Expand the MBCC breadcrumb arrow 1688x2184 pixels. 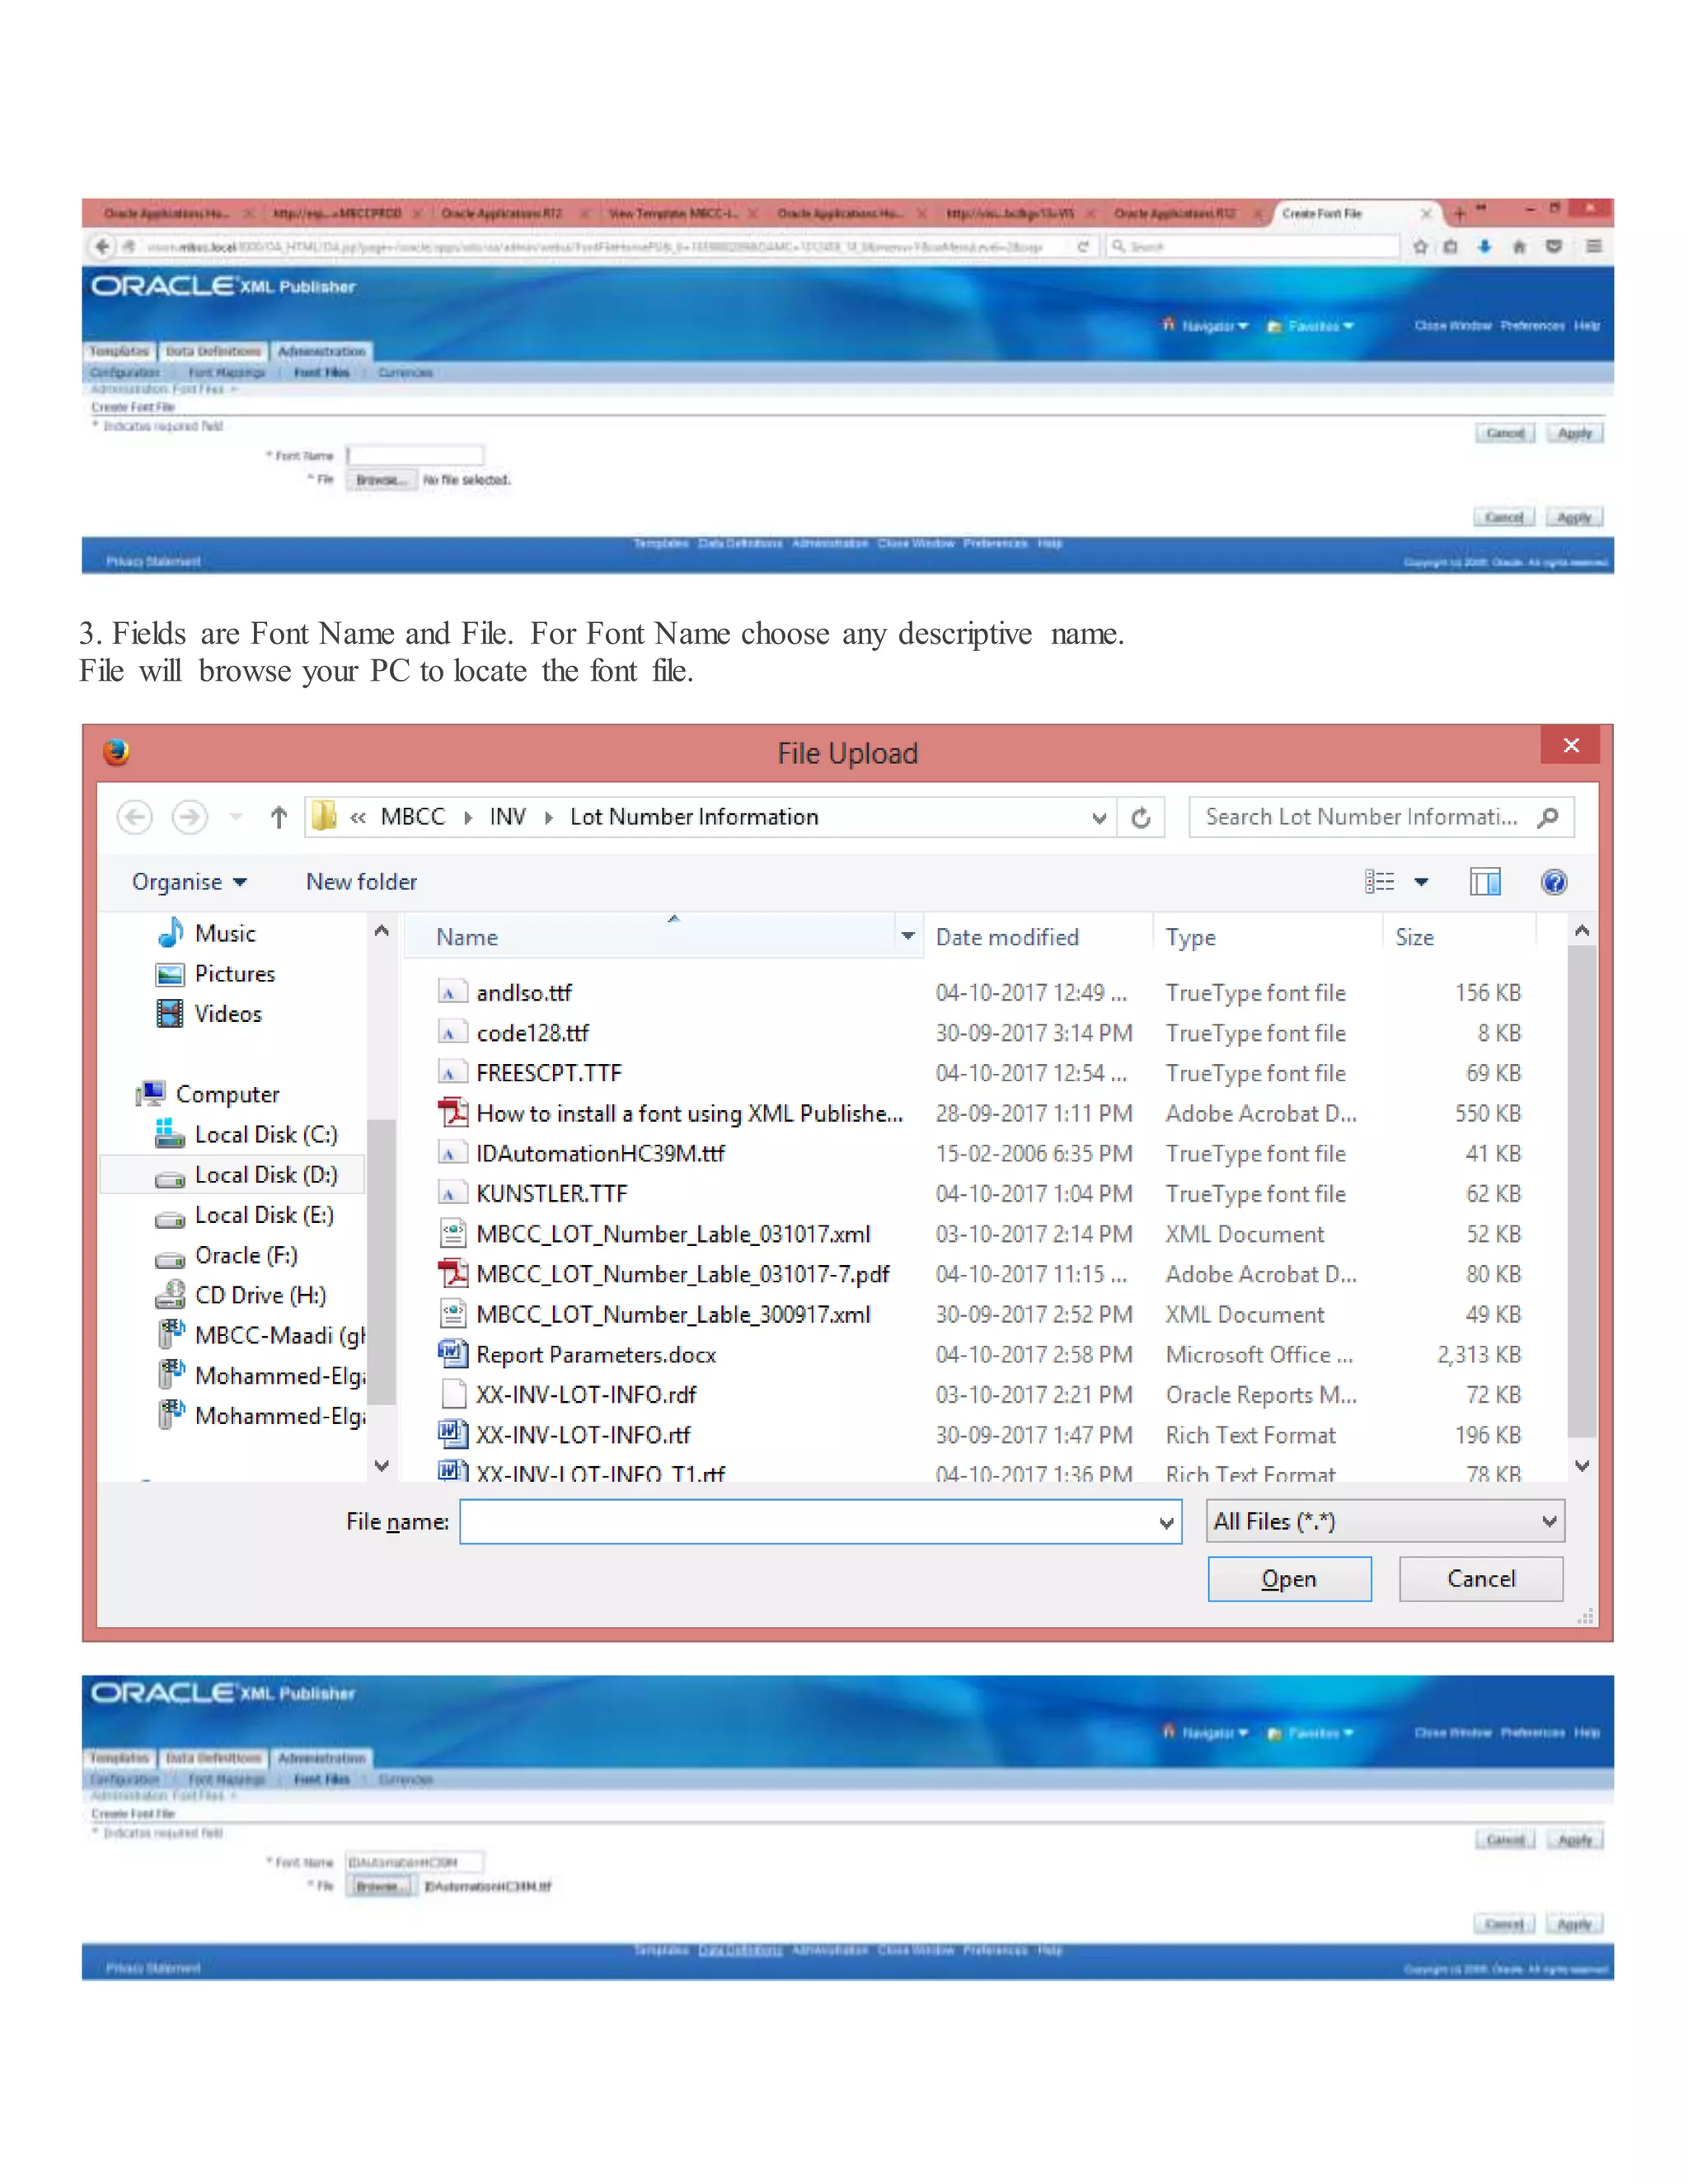[468, 817]
